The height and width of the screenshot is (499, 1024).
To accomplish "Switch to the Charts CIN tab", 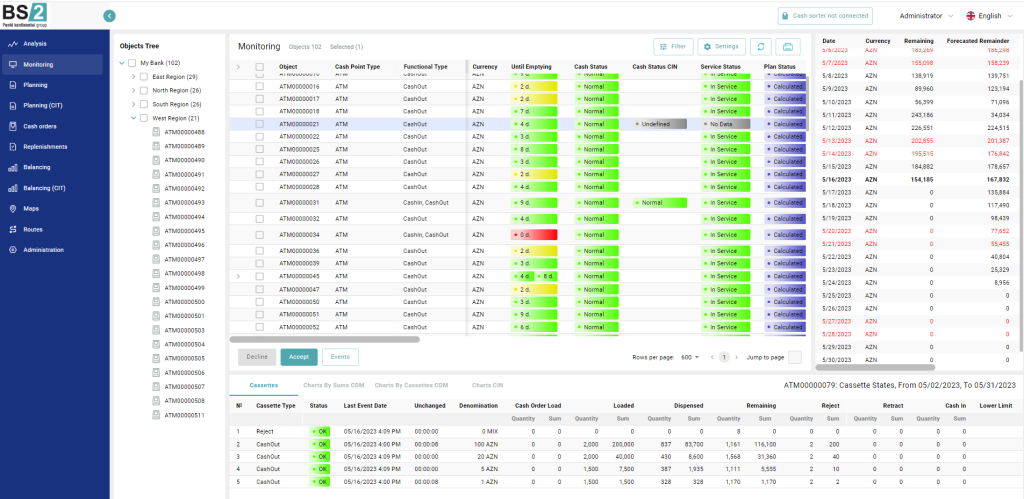I will click(x=487, y=385).
